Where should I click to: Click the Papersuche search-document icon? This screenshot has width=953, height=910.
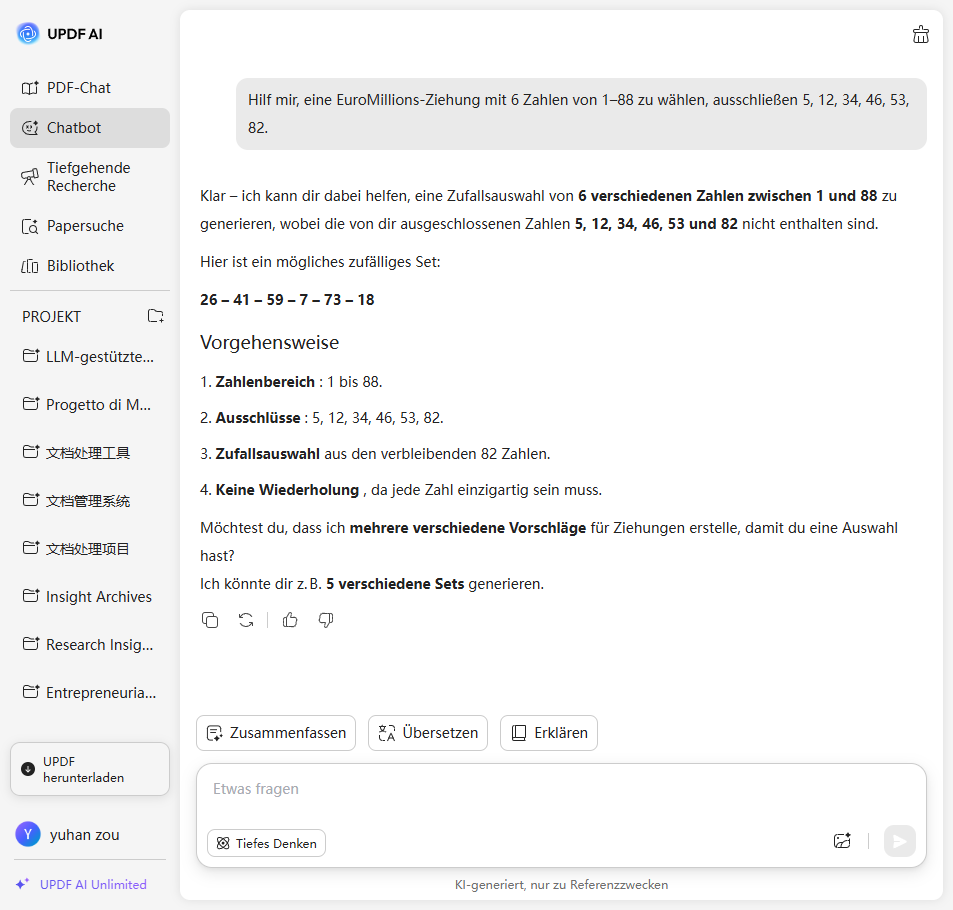tap(30, 226)
